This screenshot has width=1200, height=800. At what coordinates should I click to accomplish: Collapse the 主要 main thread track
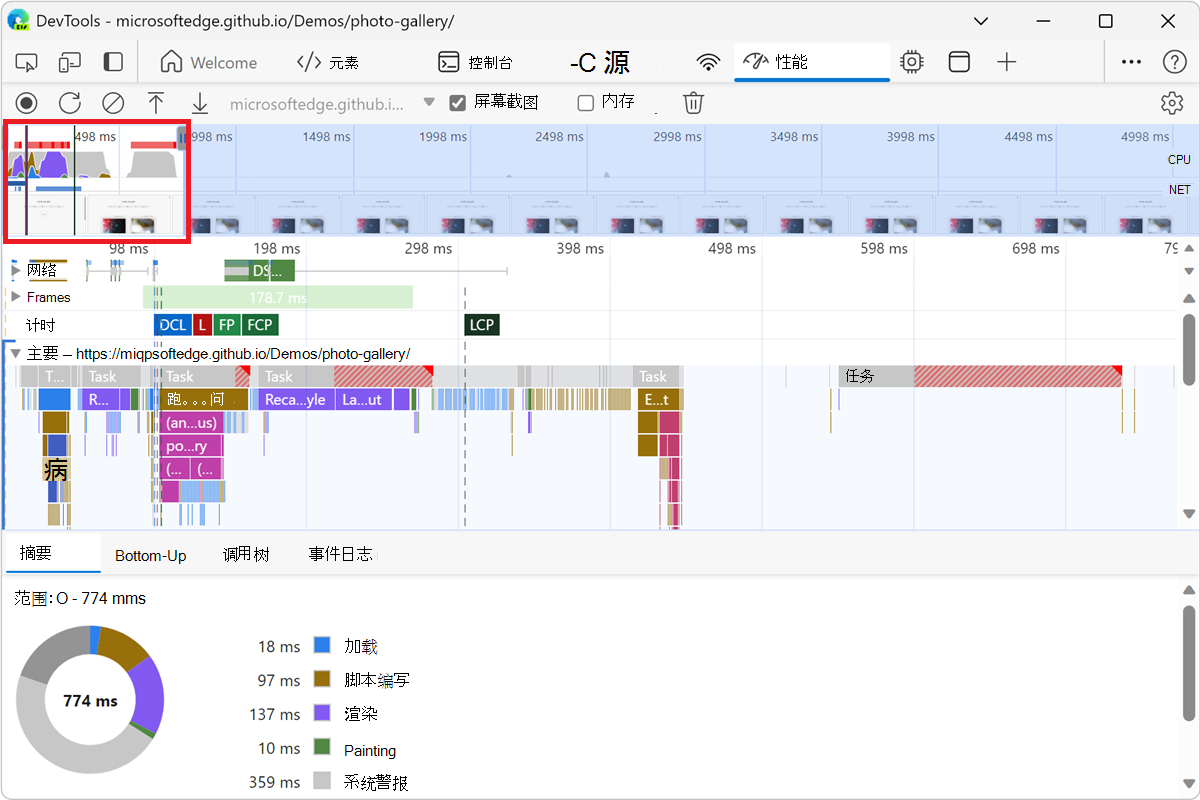(16, 354)
